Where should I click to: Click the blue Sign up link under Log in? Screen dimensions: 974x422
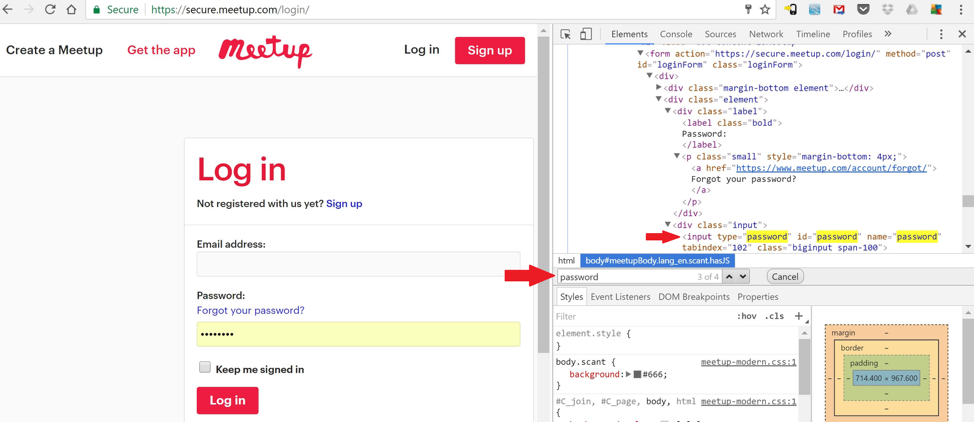tap(344, 203)
